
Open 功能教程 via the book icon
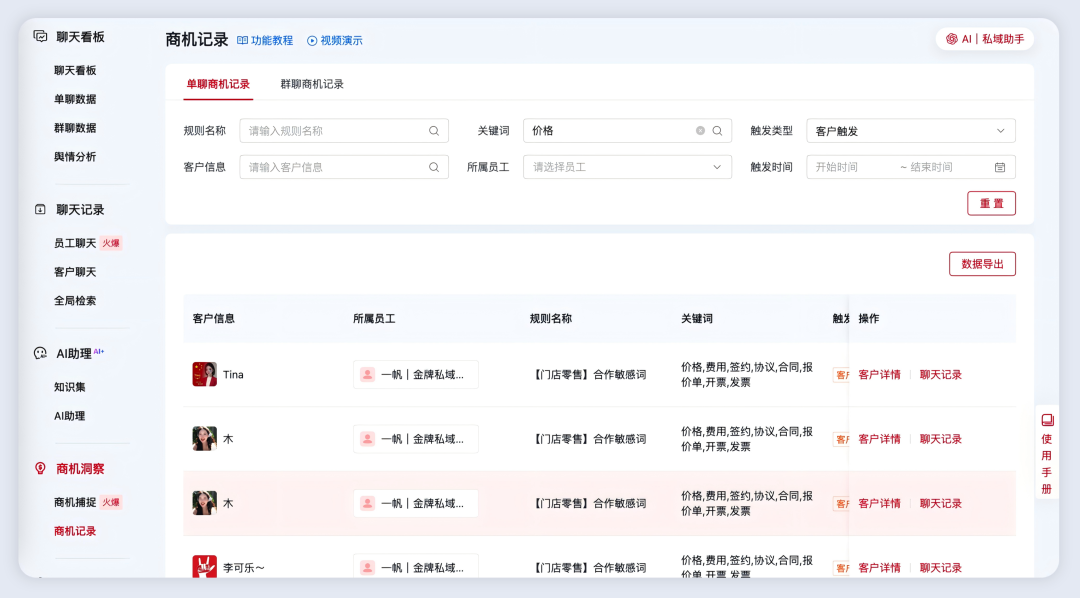tap(242, 40)
